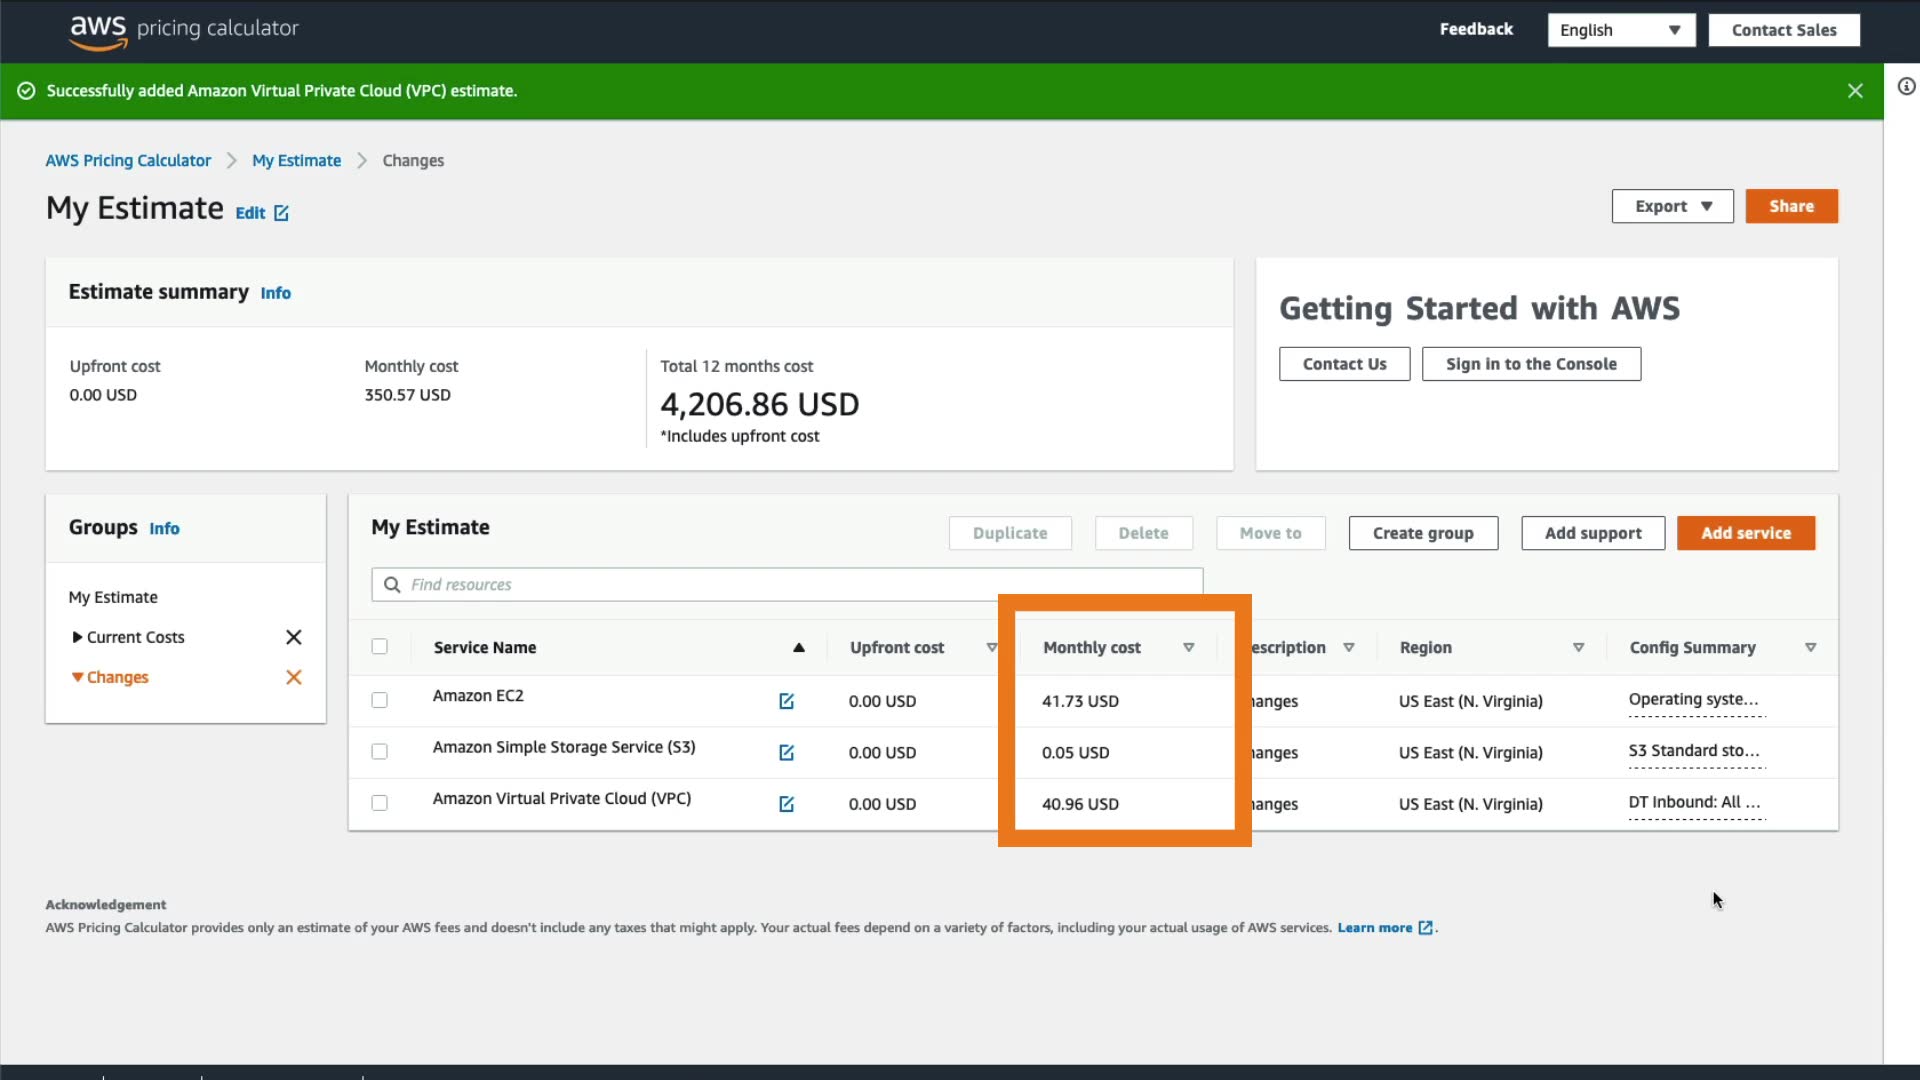
Task: Remove the Current Costs group with X
Action: tap(293, 637)
